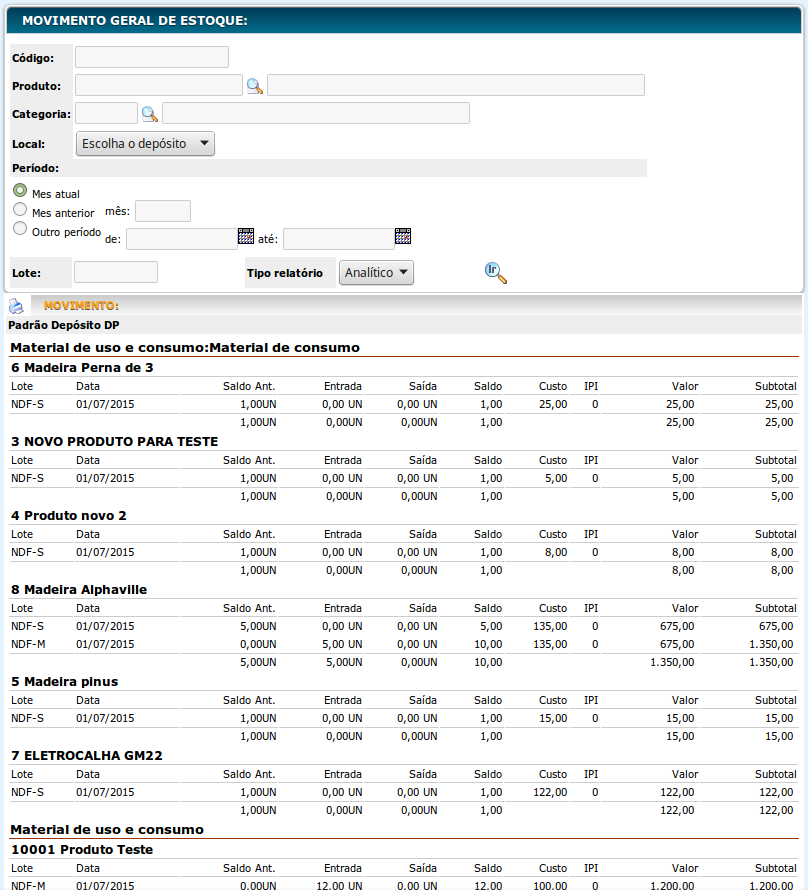Viewport: 808px width, 890px height.
Task: Click the Produto search magnifier icon
Action: coord(254,86)
